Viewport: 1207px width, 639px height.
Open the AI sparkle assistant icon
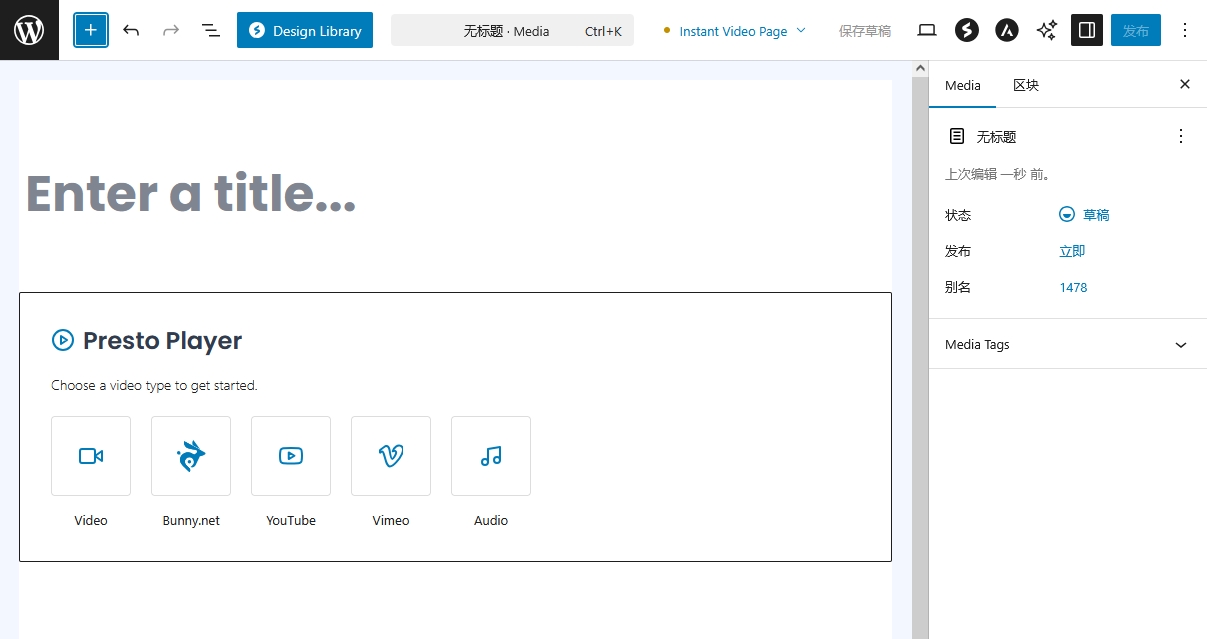[1047, 30]
